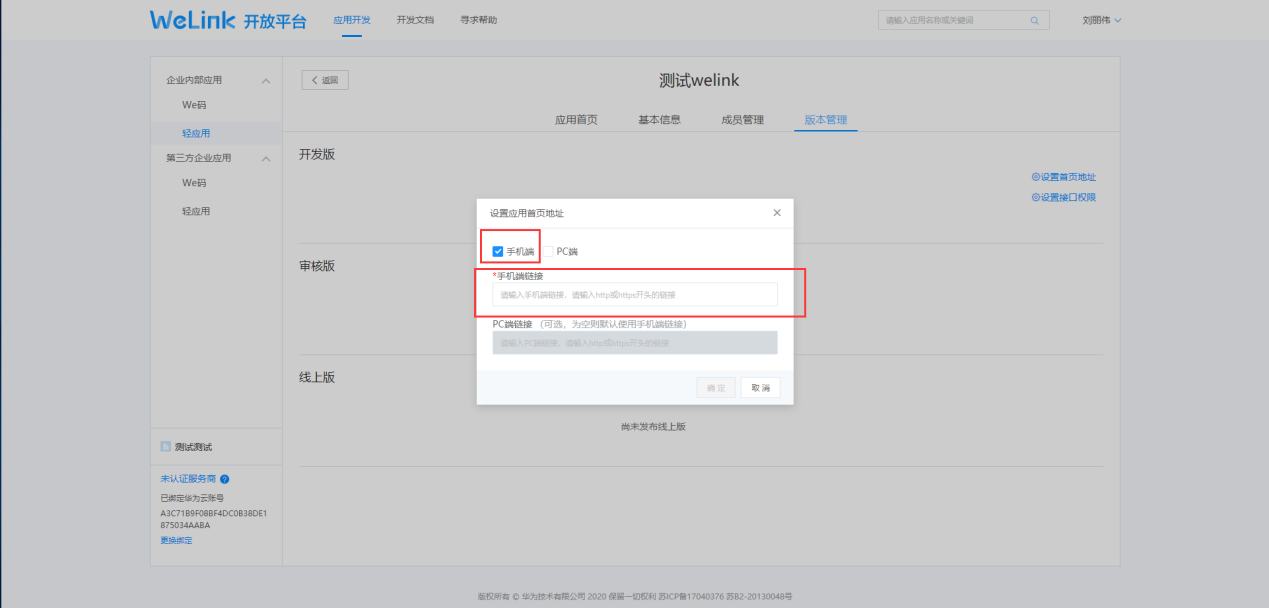Image resolution: width=1269 pixels, height=608 pixels.
Task: Click the A3C71B9F08BF account ID text
Action: coord(213,518)
